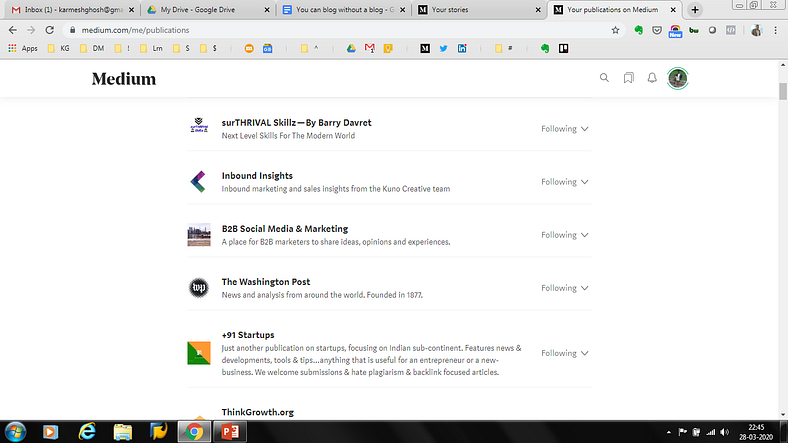The height and width of the screenshot is (443, 788).
Task: Open the Google Drive bookmark icon
Action: tap(351, 48)
